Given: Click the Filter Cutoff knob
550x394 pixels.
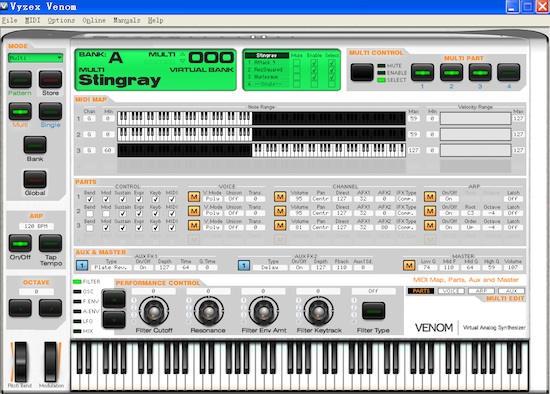Looking at the screenshot, I should click(x=154, y=311).
